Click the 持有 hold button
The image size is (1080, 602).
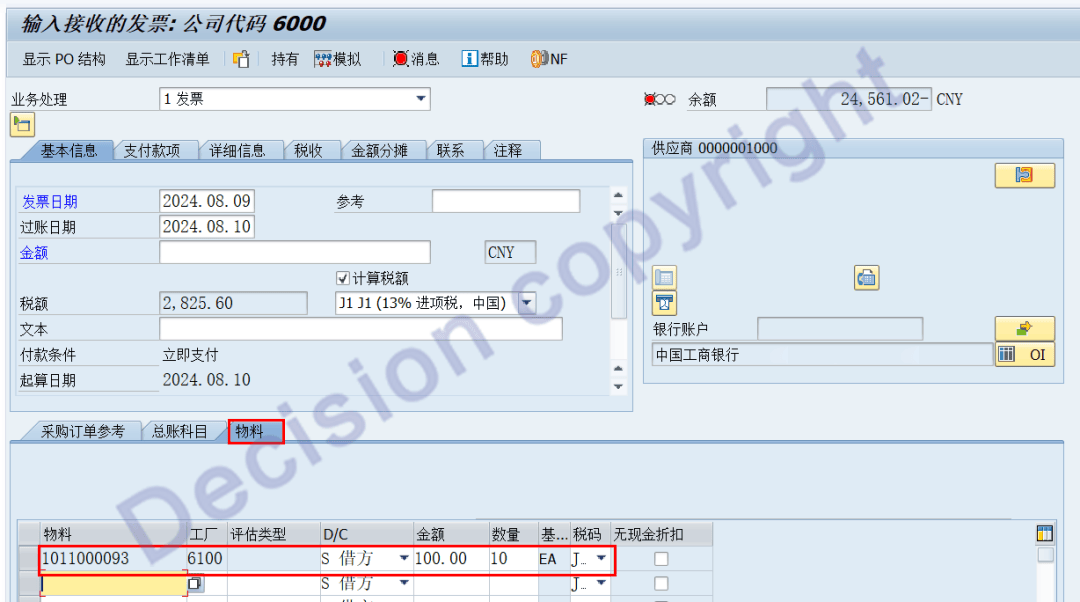[285, 59]
